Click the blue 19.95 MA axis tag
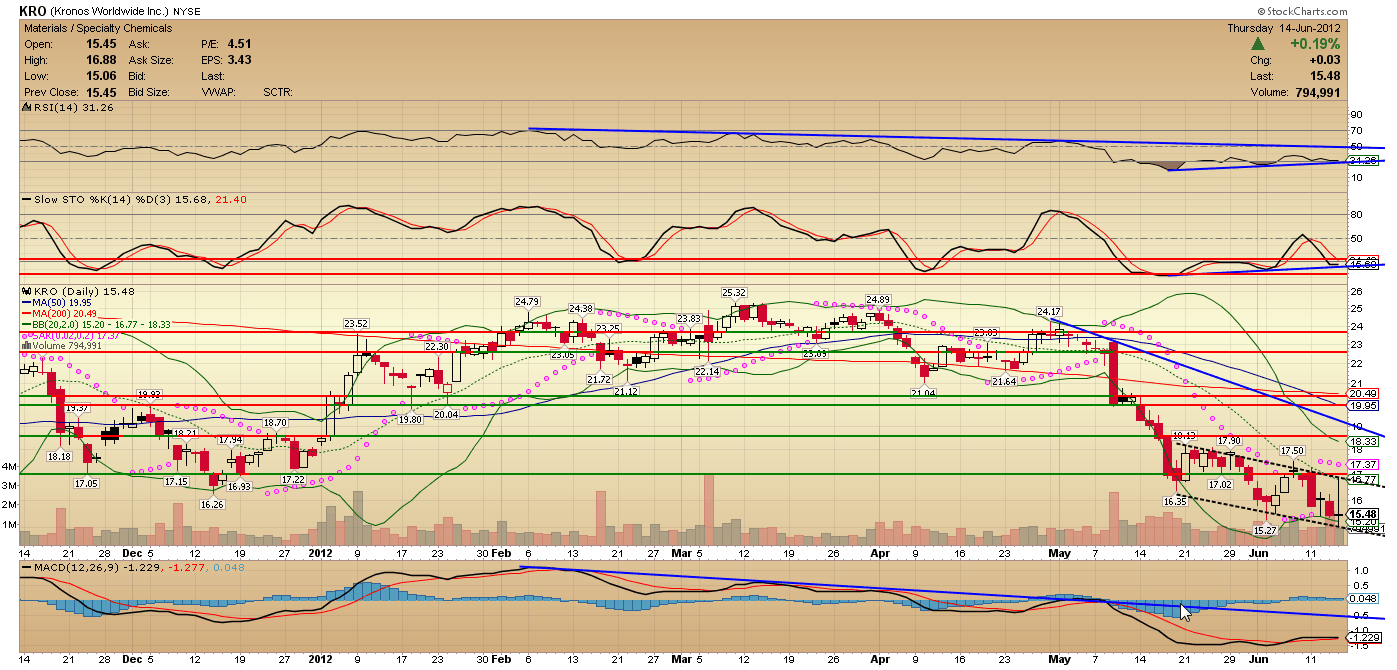Viewport: 1397px width, 670px height. coord(1365,406)
